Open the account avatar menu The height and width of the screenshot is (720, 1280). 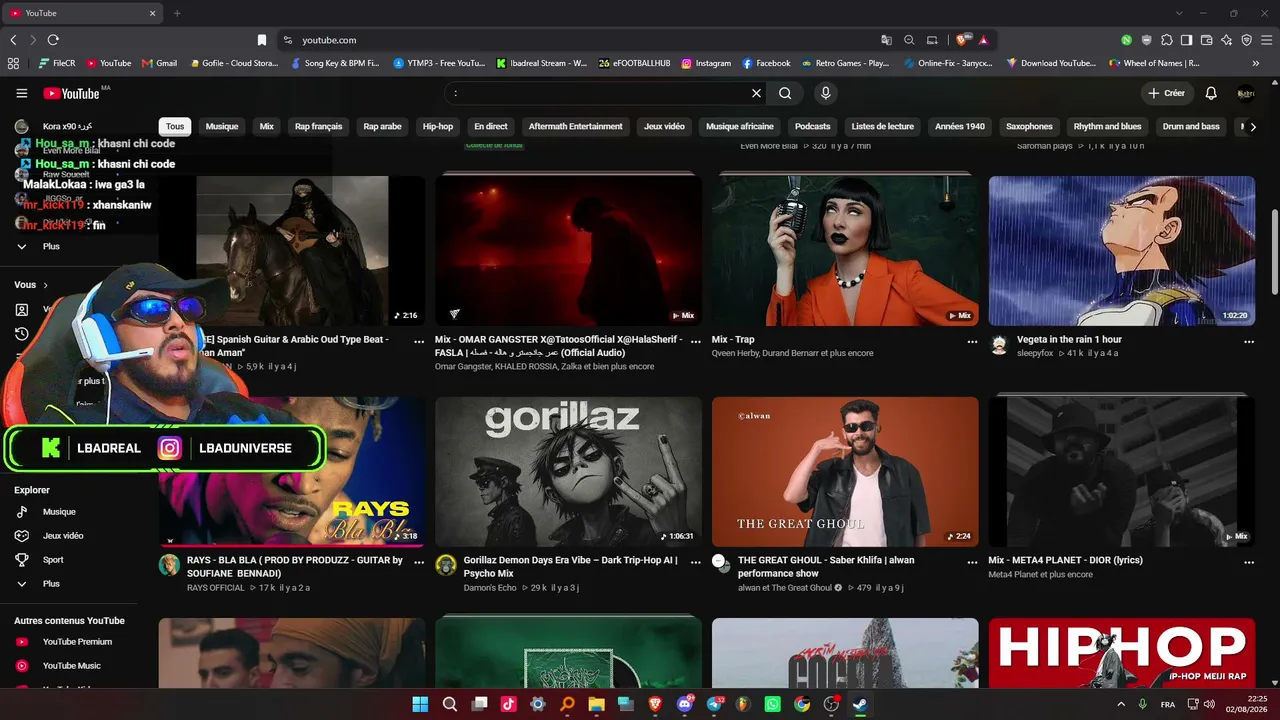pyautogui.click(x=1246, y=93)
